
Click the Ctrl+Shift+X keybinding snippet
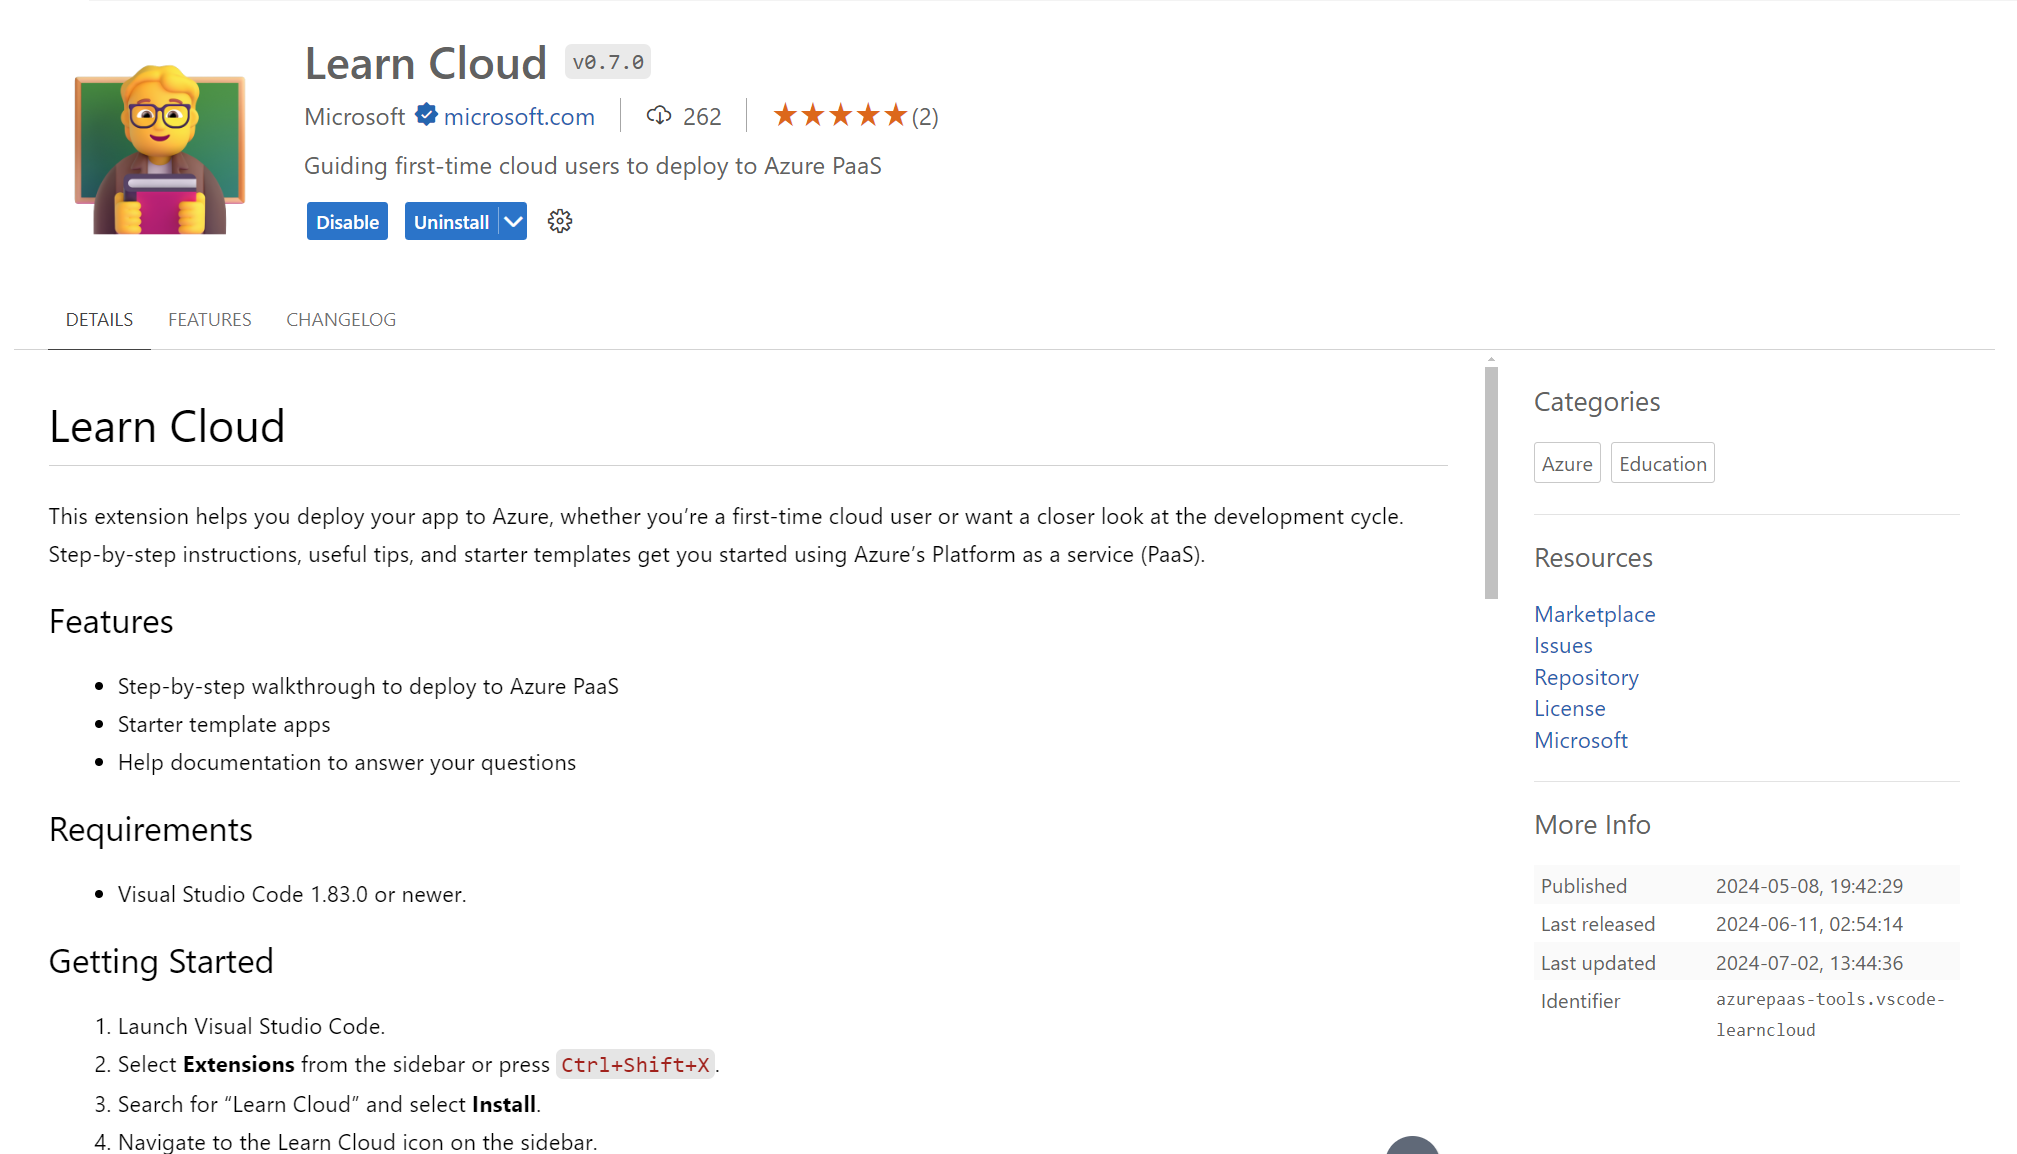point(635,1064)
